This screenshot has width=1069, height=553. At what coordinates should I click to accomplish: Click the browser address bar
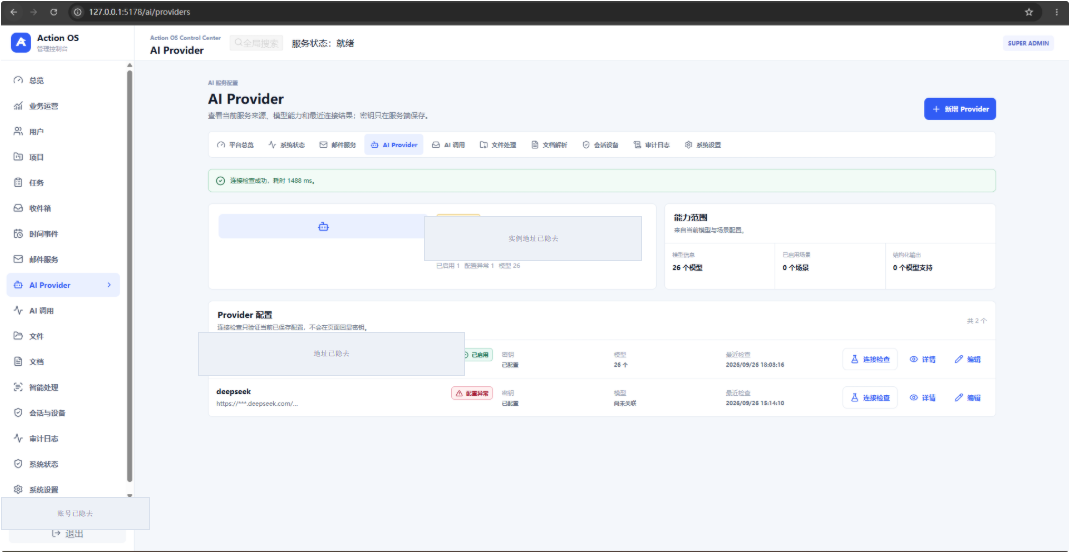click(545, 12)
